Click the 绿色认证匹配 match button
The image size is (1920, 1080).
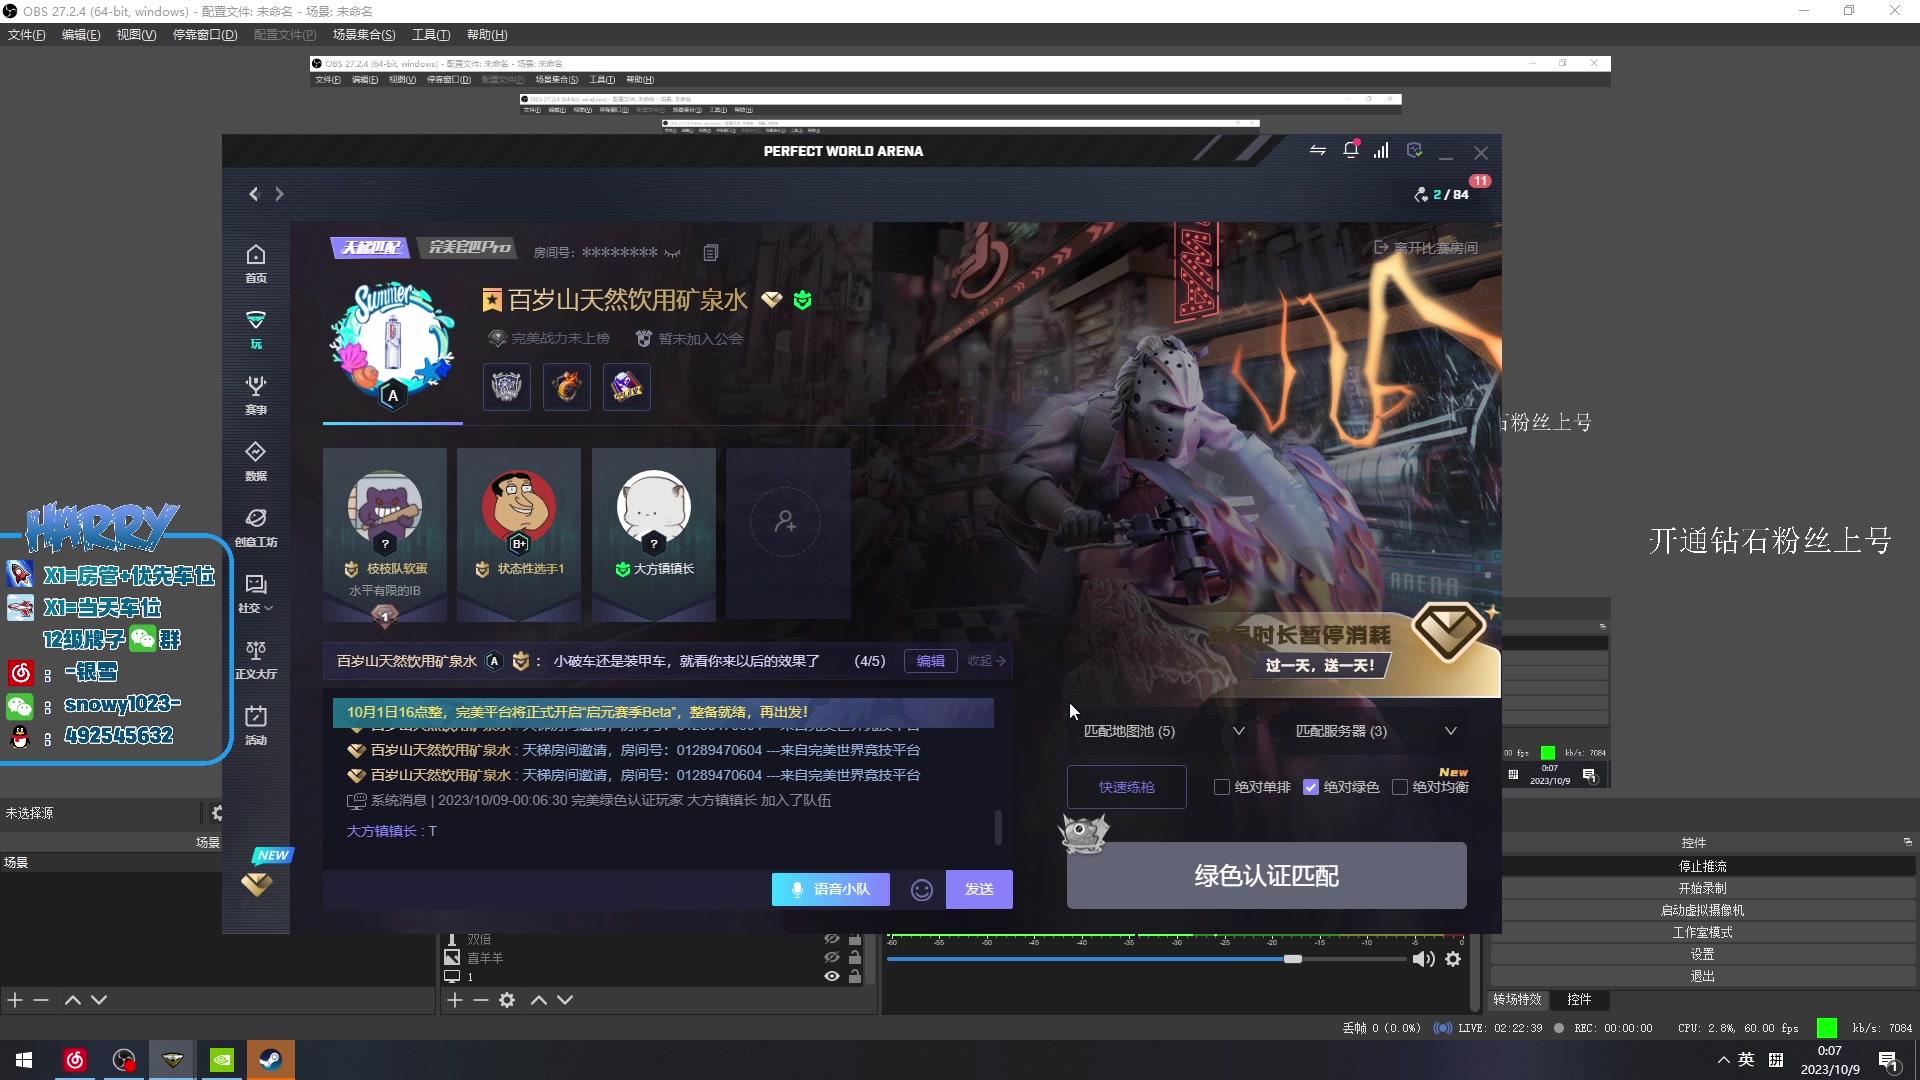click(x=1266, y=876)
